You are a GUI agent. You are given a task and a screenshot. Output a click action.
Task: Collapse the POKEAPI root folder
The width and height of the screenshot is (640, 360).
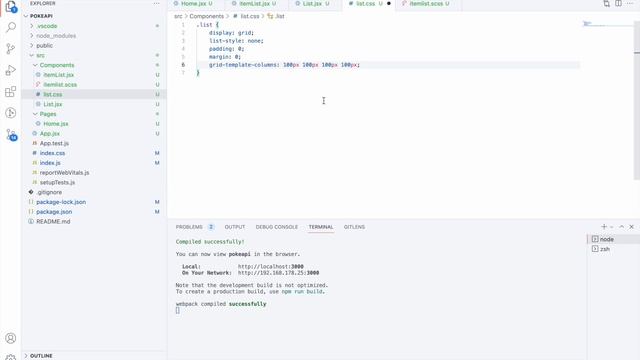point(26,16)
